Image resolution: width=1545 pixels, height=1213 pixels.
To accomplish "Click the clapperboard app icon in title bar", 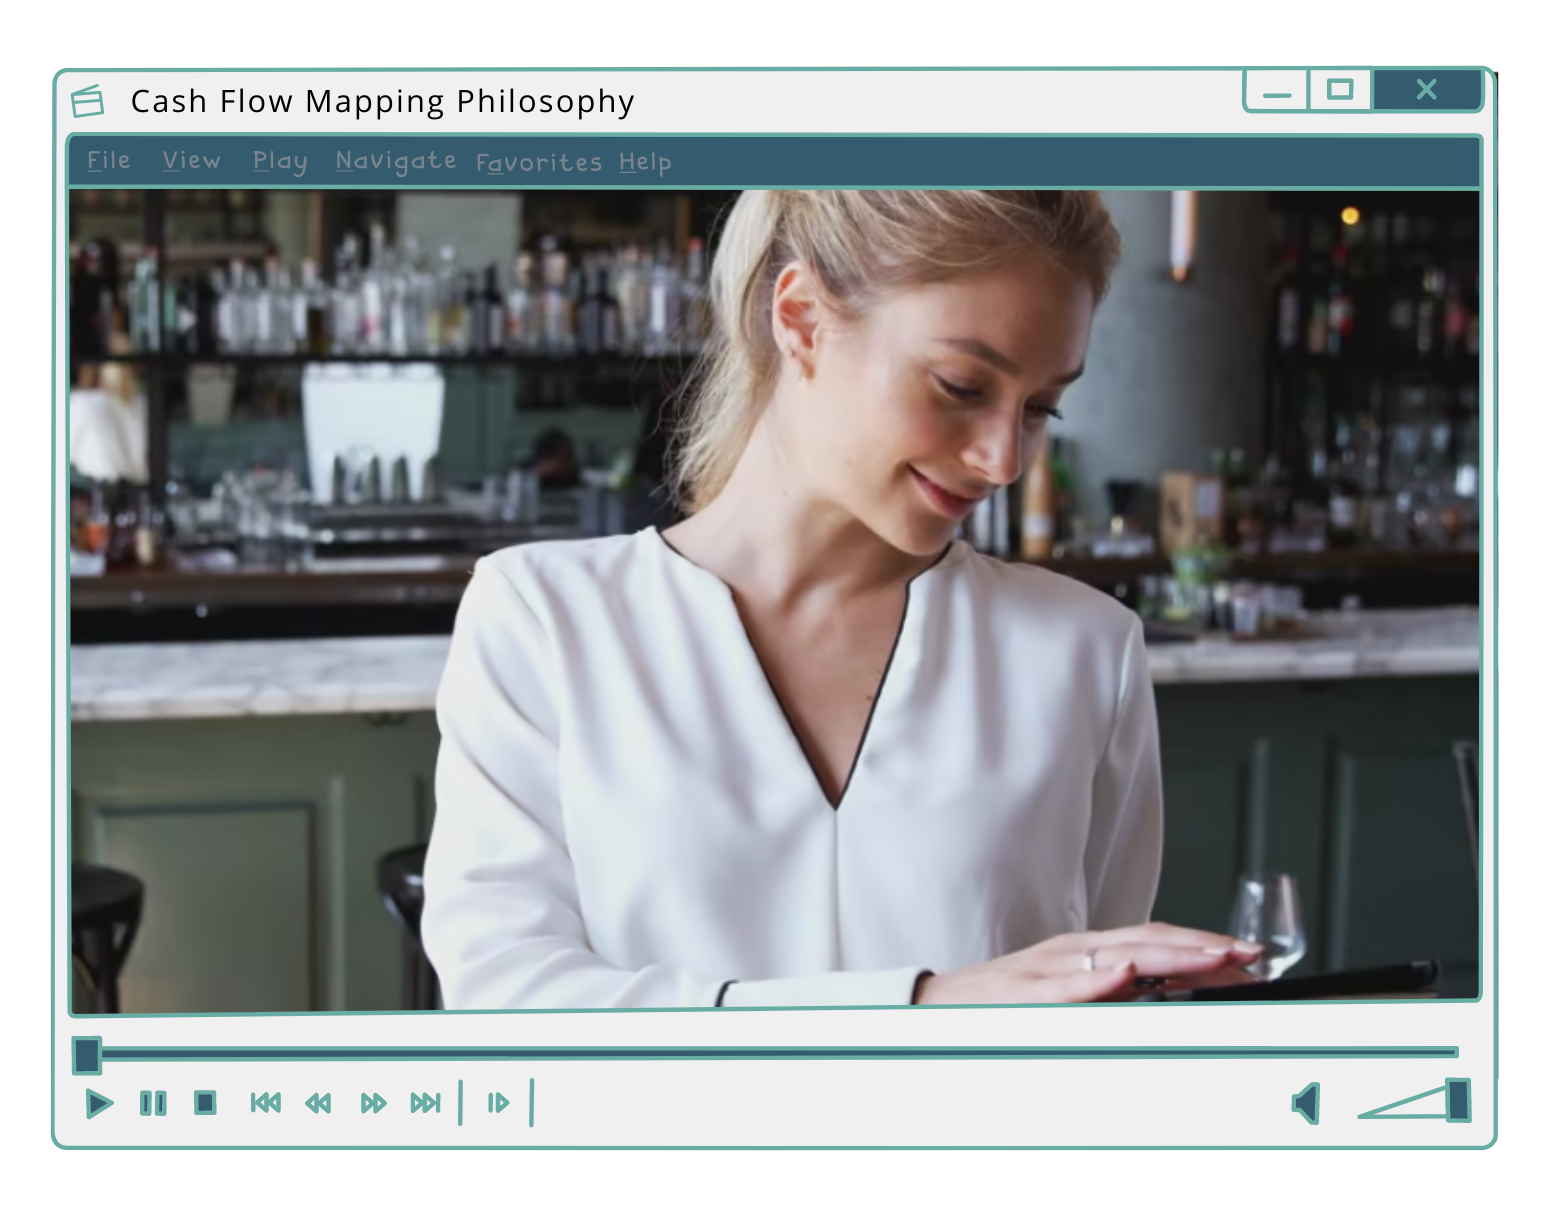I will click(x=88, y=101).
